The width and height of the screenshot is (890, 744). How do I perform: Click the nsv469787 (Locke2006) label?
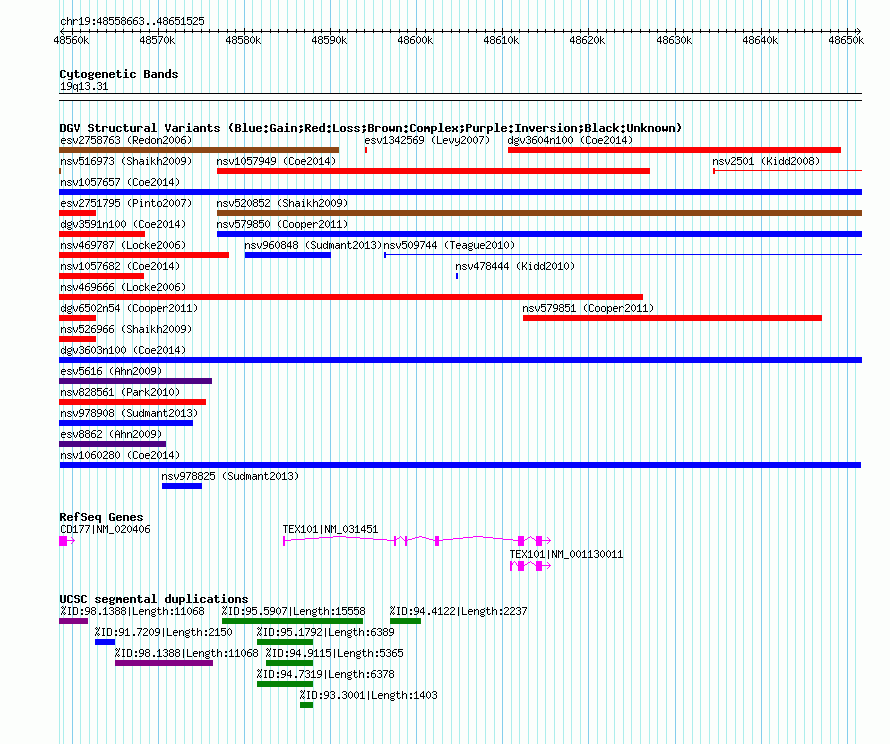coord(123,245)
